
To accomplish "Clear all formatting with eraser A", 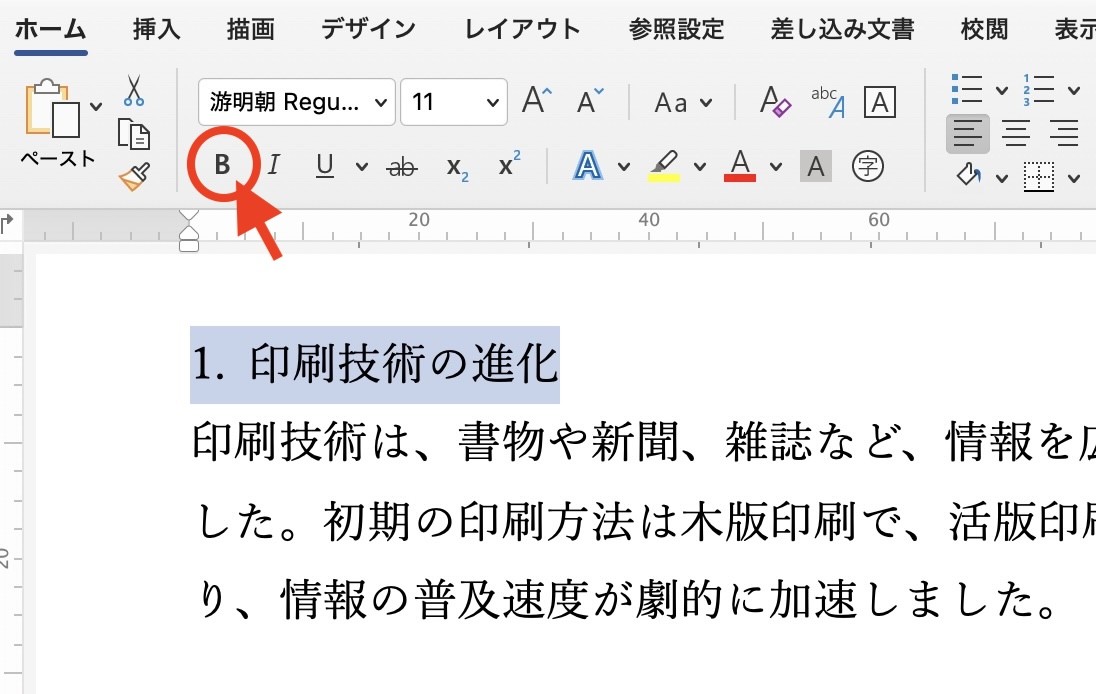I will pyautogui.click(x=775, y=101).
